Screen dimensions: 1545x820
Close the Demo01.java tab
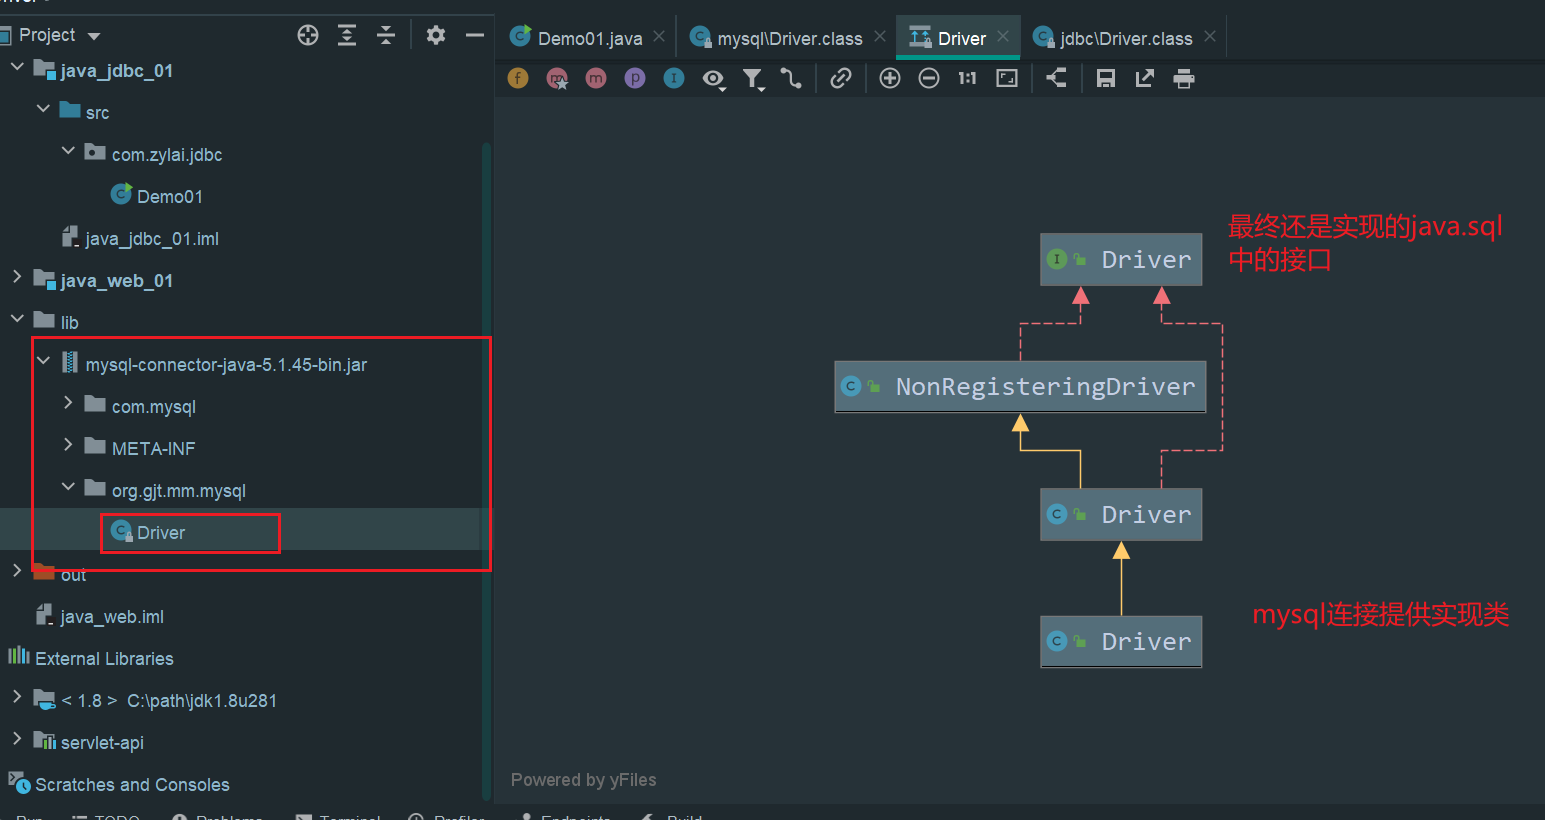point(659,36)
